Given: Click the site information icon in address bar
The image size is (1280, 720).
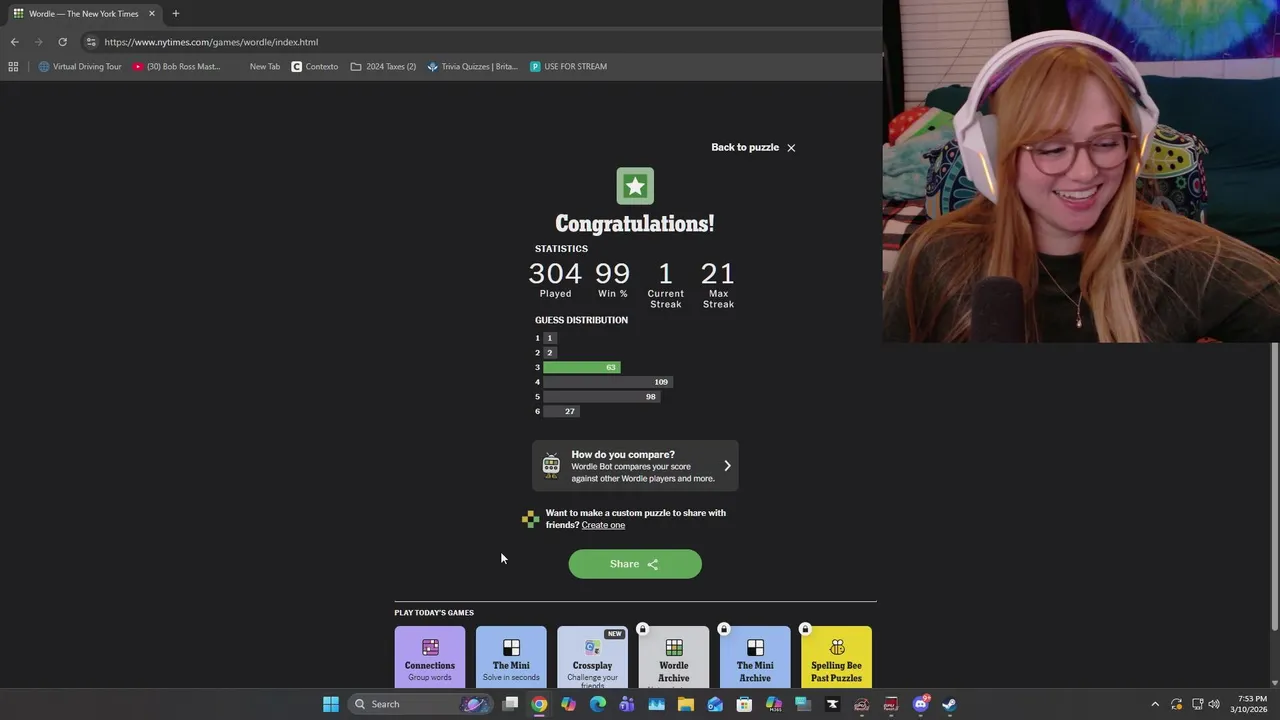Looking at the screenshot, I should (91, 42).
